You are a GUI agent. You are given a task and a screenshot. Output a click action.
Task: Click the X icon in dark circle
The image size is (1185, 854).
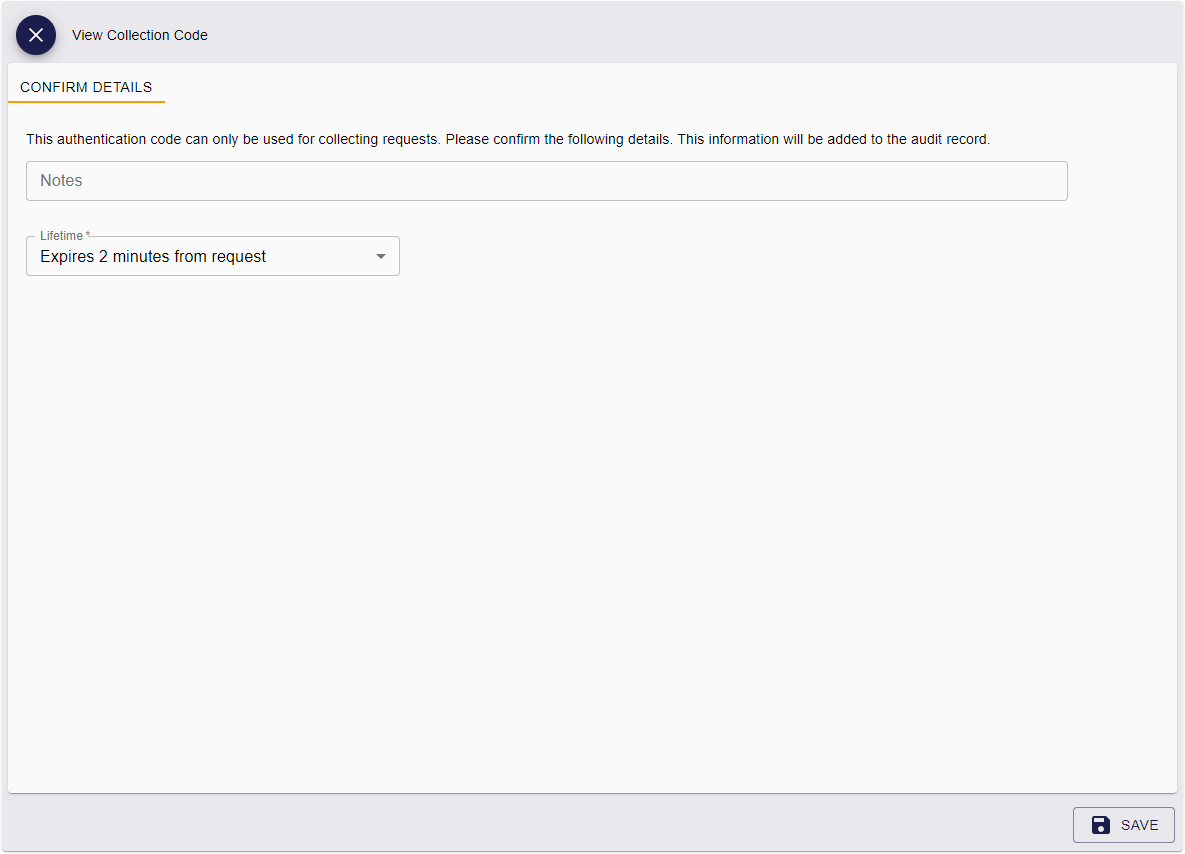(x=36, y=35)
